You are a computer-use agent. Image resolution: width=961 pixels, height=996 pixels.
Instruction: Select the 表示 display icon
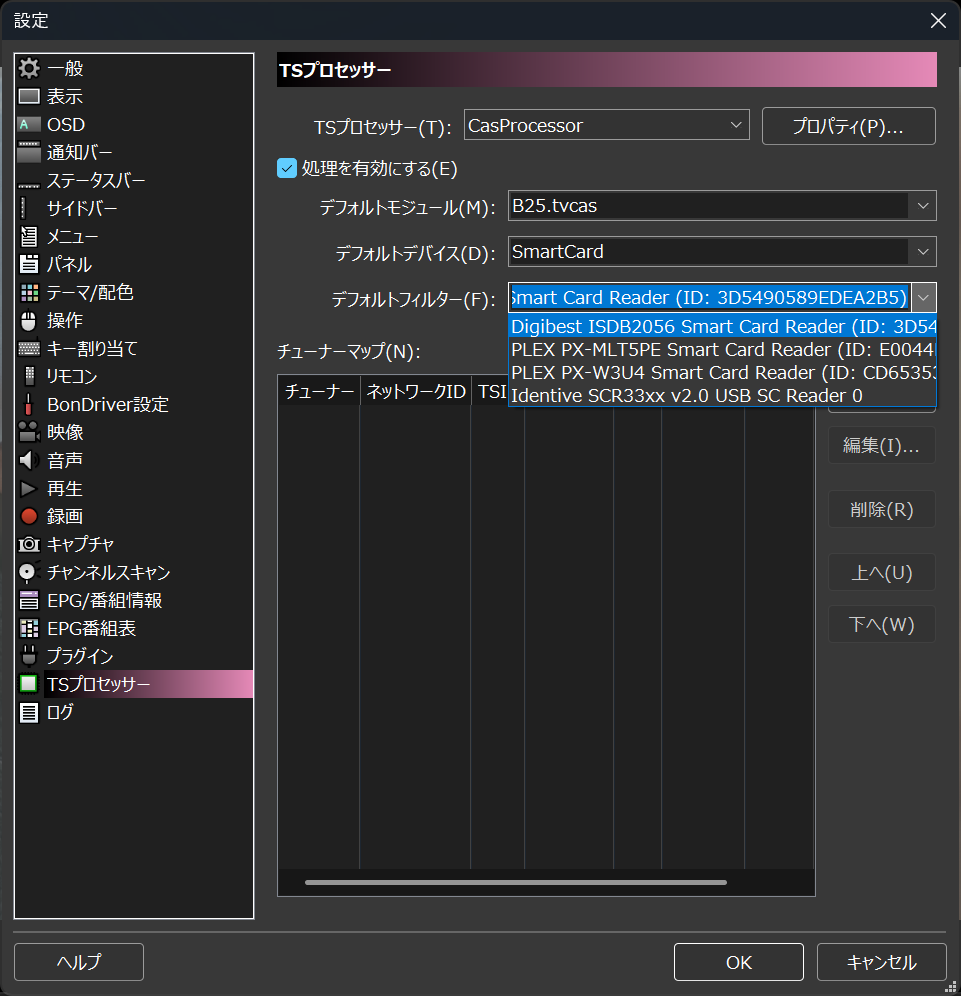tap(29, 96)
